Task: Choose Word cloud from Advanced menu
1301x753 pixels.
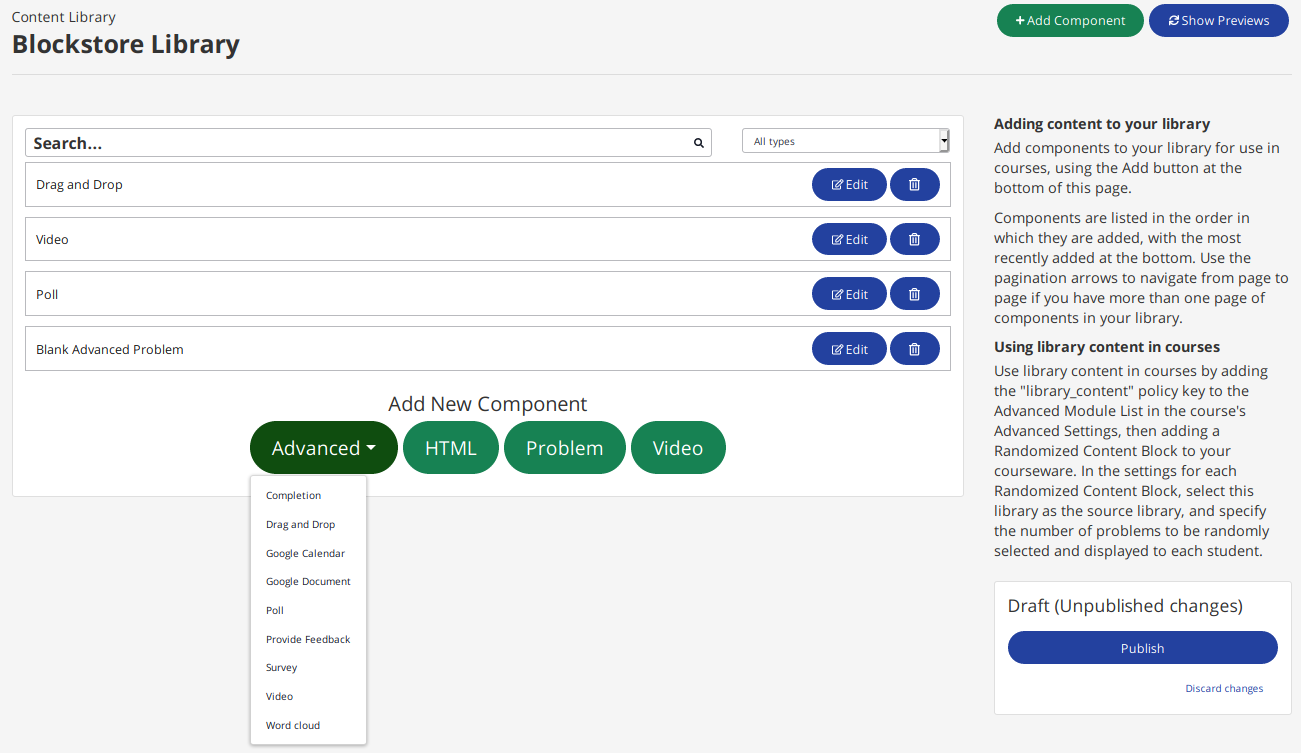Action: click(293, 725)
